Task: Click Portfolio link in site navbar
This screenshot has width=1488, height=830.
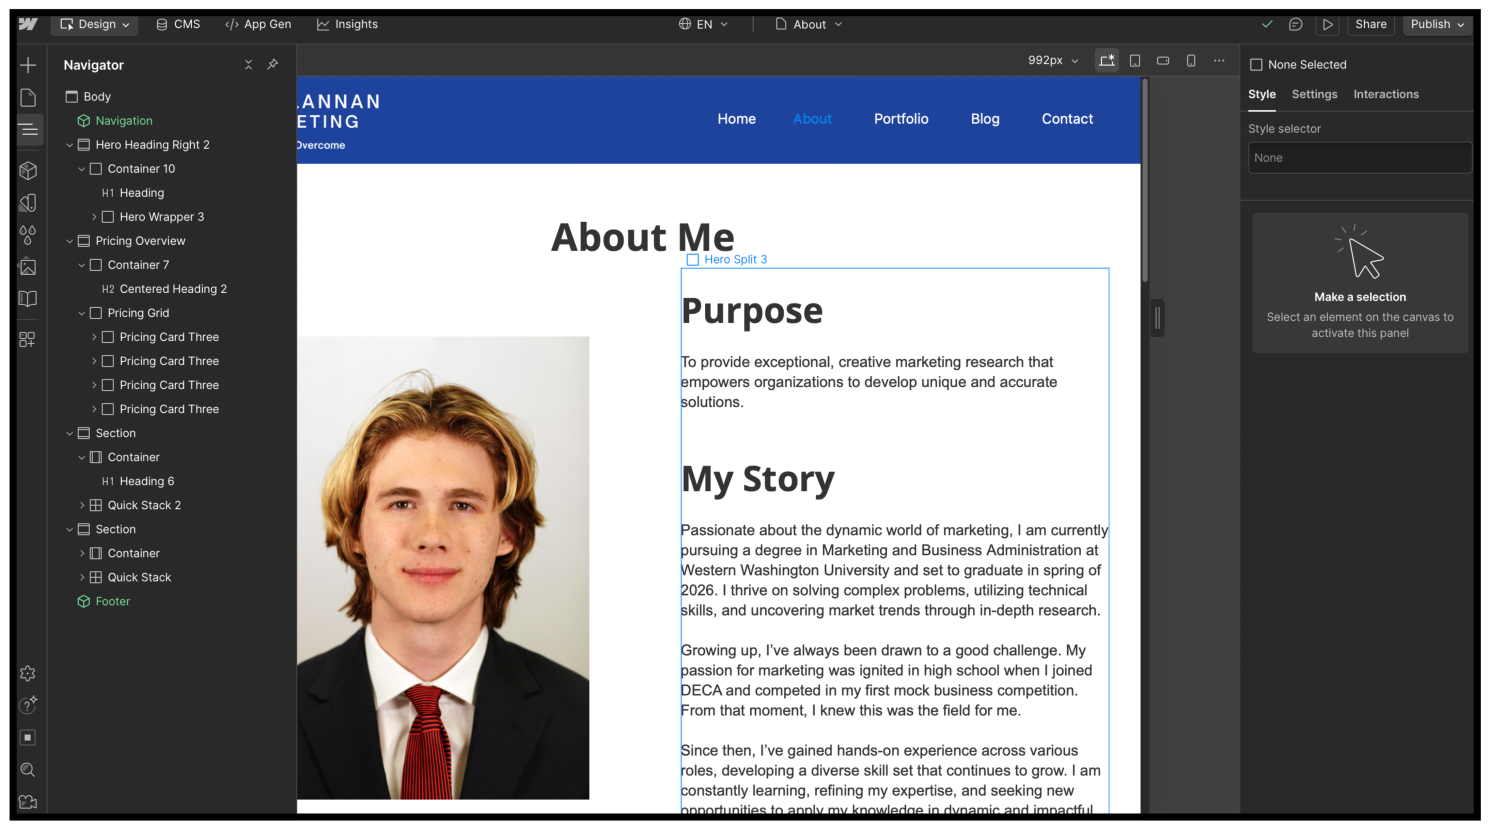Action: 901,119
